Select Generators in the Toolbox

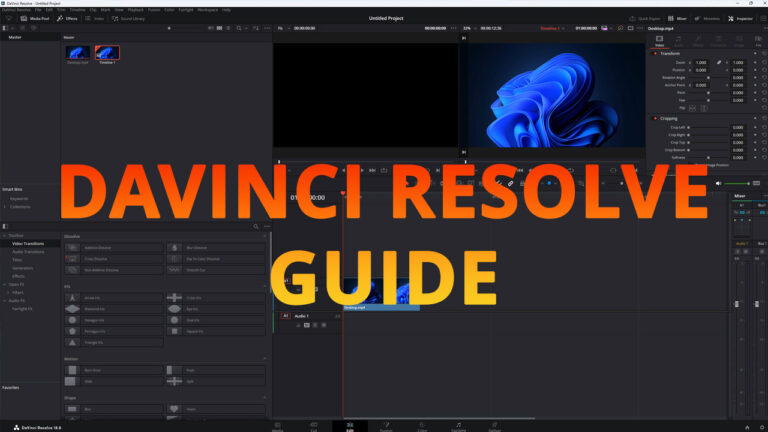23,268
